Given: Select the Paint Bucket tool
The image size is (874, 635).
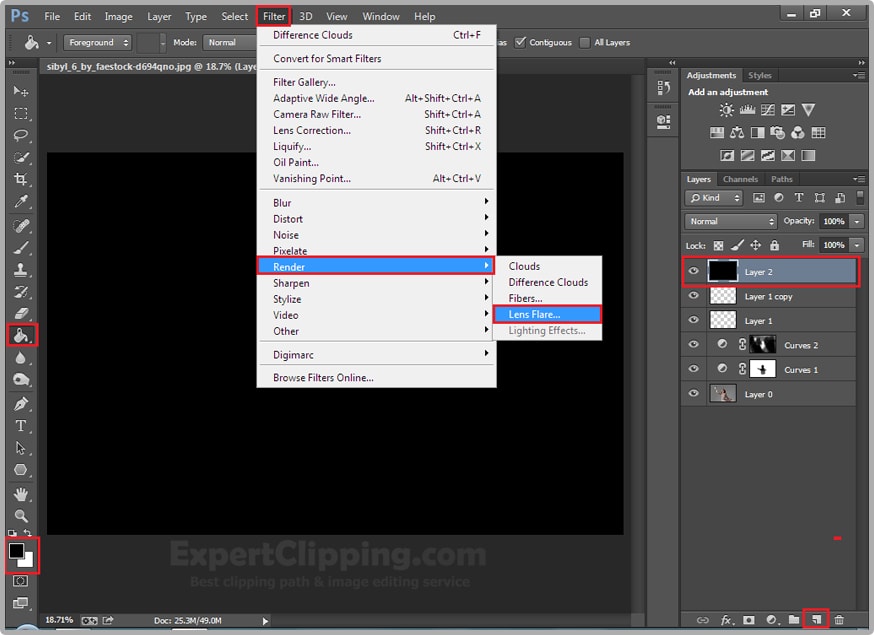Looking at the screenshot, I should [21, 336].
